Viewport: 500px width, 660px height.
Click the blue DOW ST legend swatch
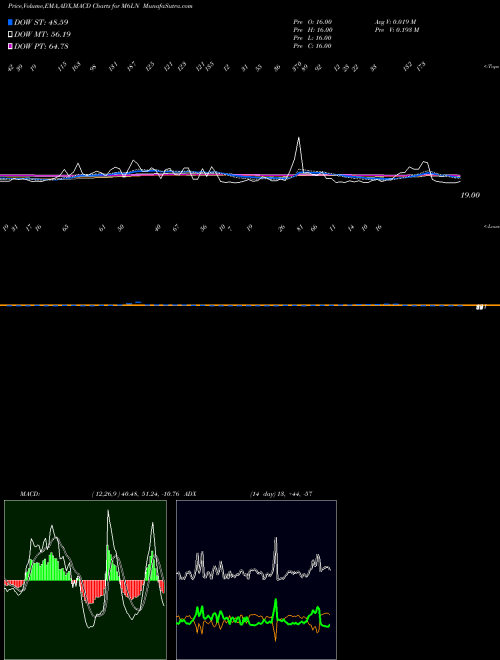point(10,22)
